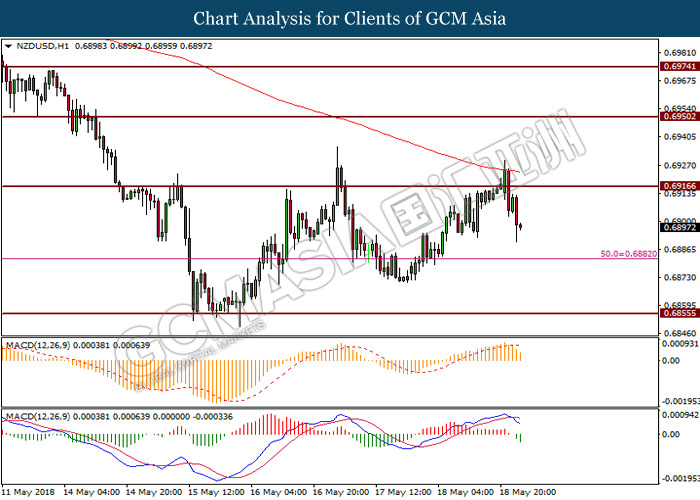Image resolution: width=700 pixels, height=500 pixels.
Task: Click the 18 May 04:00 time label
Action: [466, 492]
